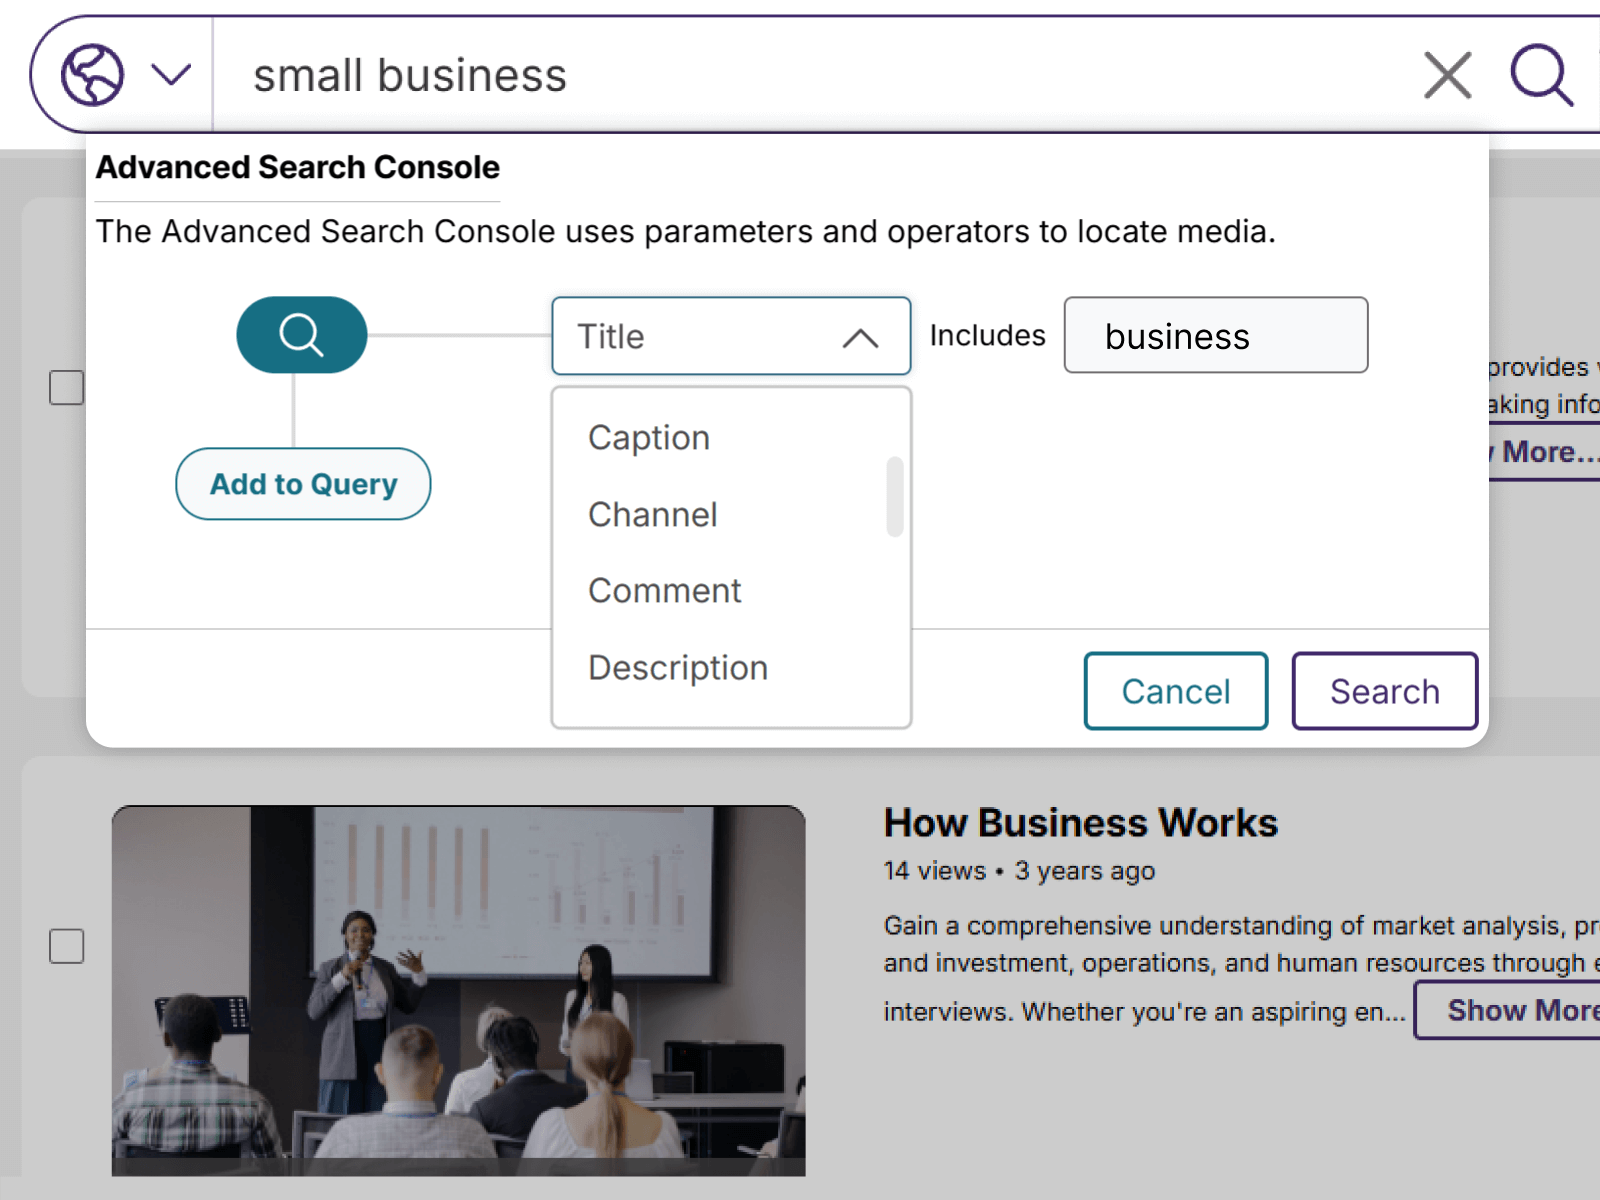
Task: Open the How Business Works video thumbnail
Action: pos(458,990)
